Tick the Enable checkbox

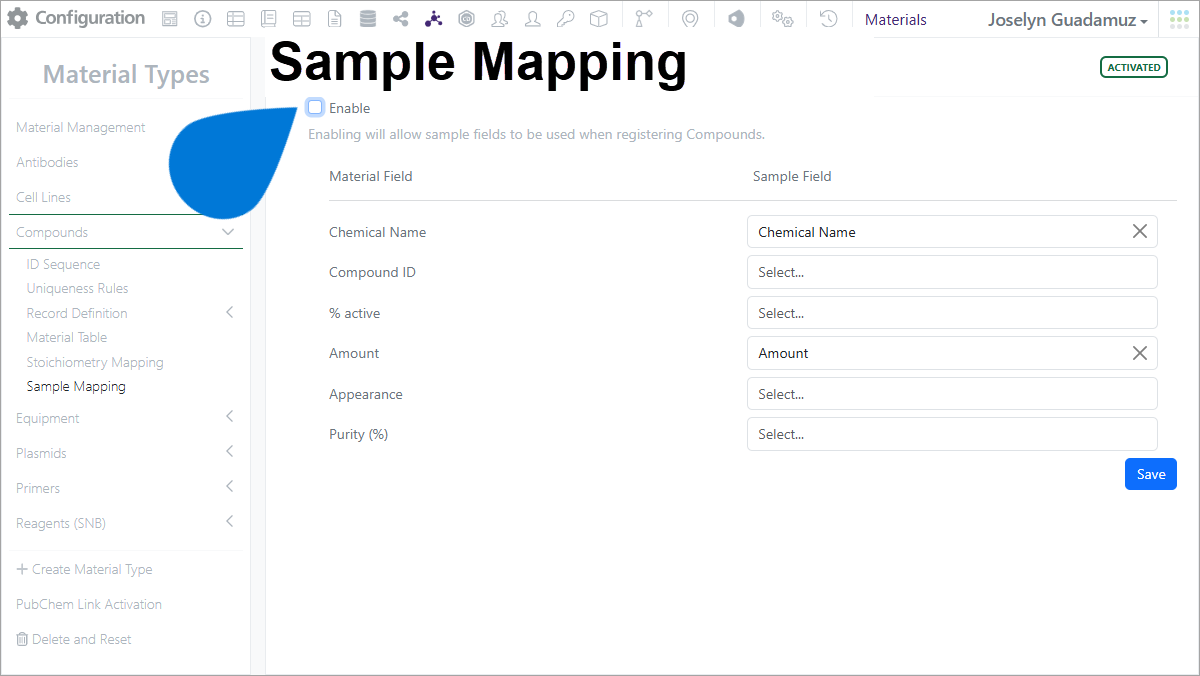point(316,107)
